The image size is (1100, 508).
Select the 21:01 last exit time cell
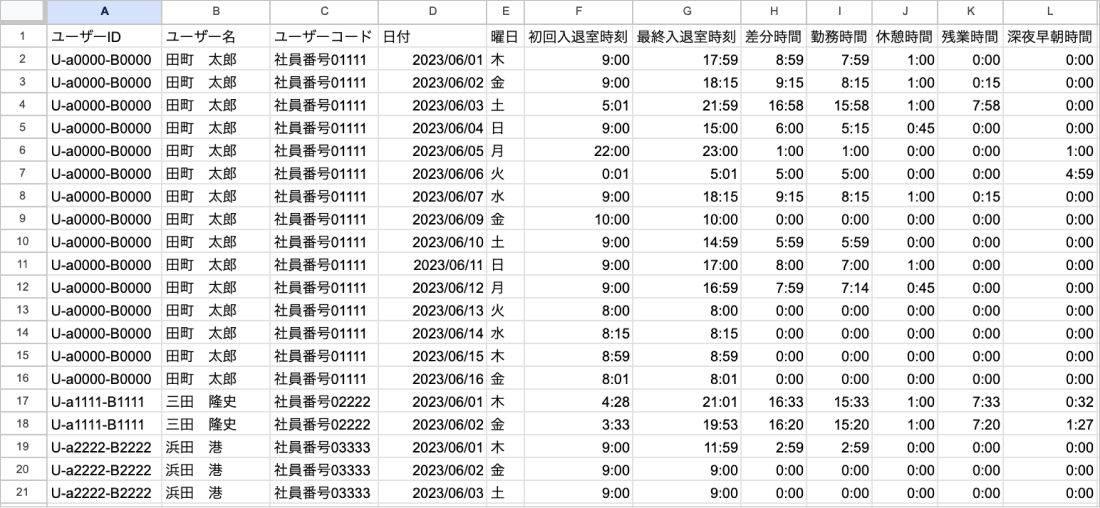pos(687,401)
